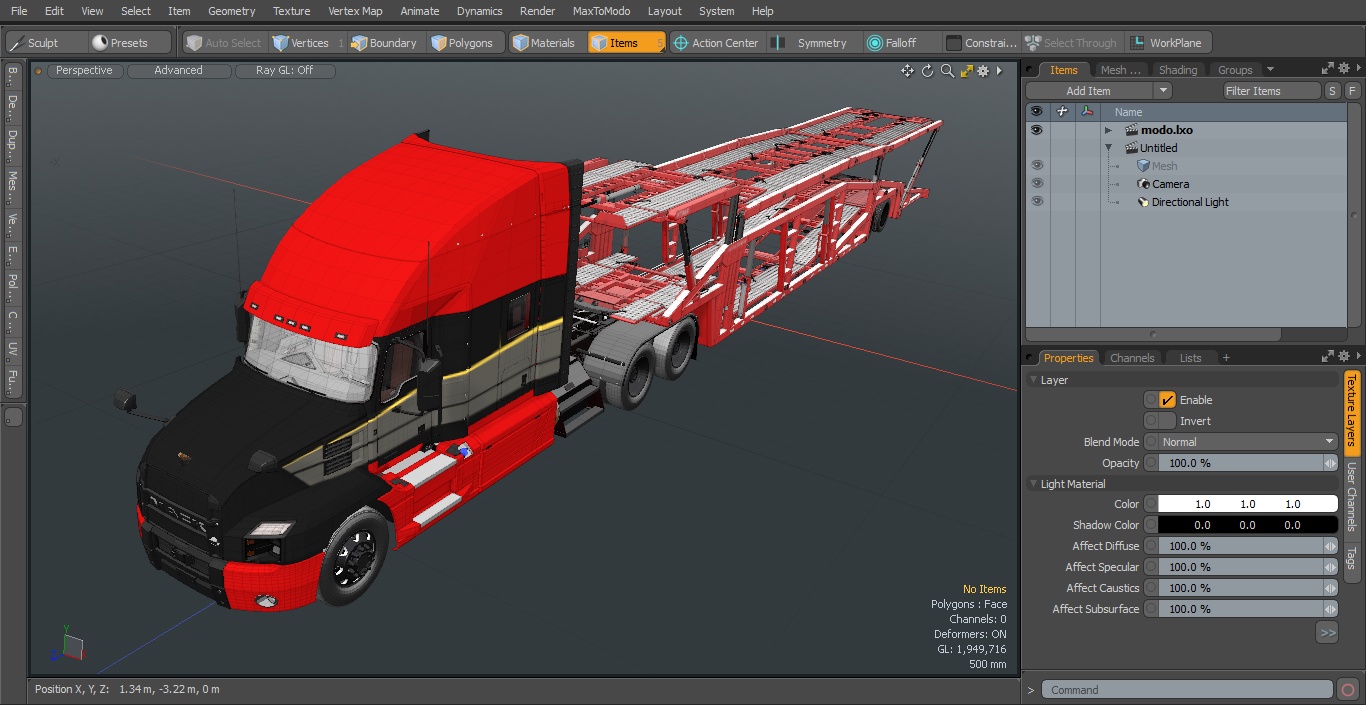The image size is (1366, 705).
Task: Toggle visibility of modo.lxo scene
Action: click(x=1037, y=130)
